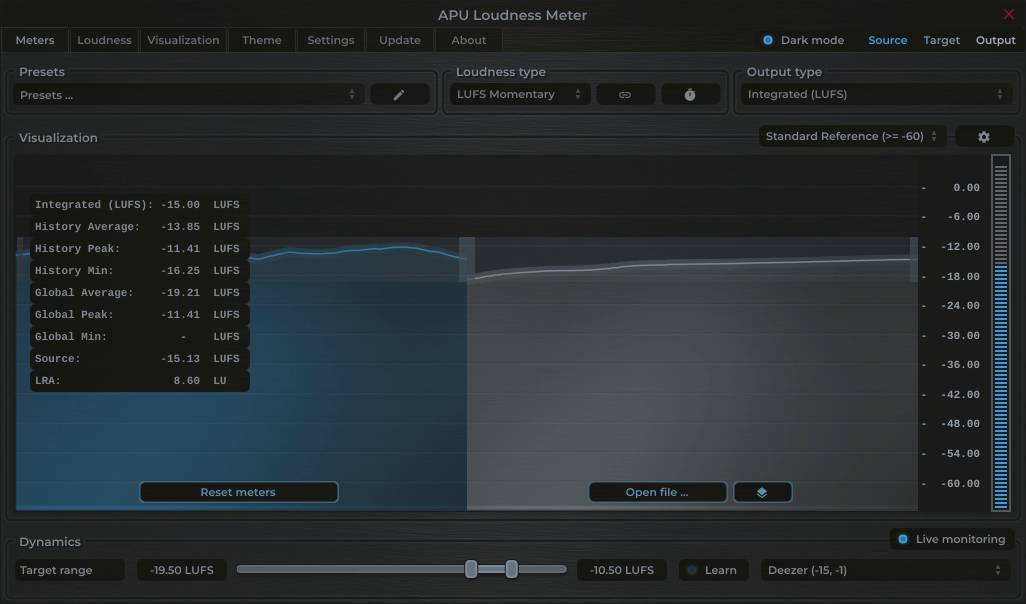Open the Standard Reference dropdown
This screenshot has height=604, width=1026.
[x=849, y=135]
